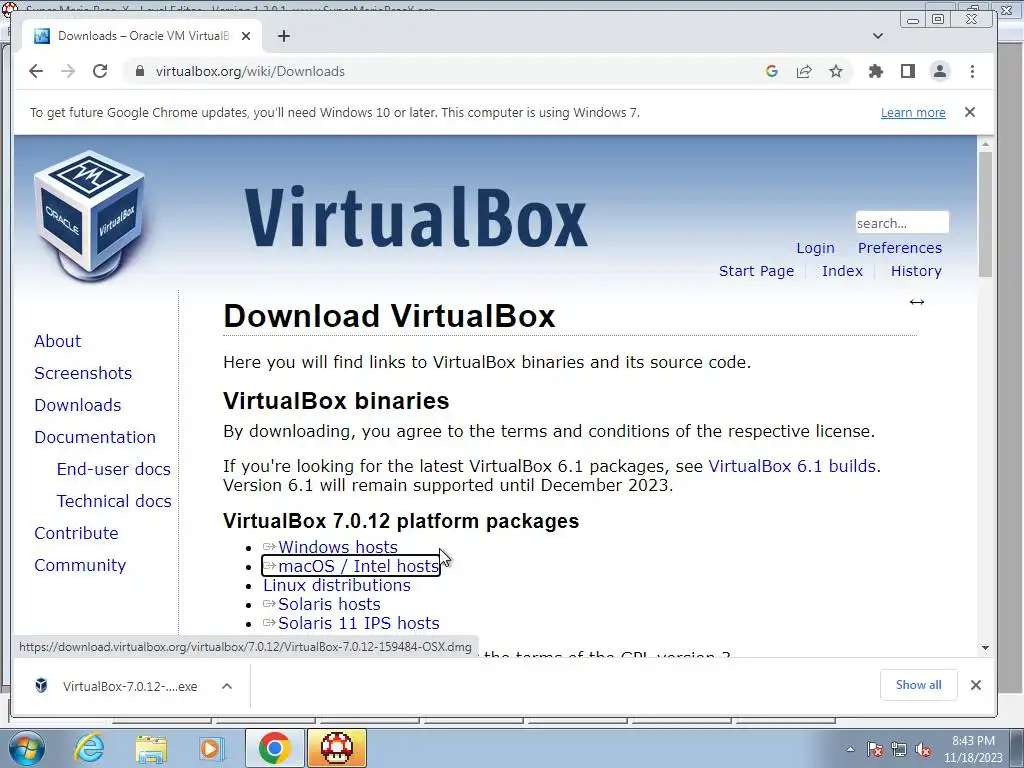This screenshot has width=1024, height=768.
Task: Click the VirtualBox cube logo
Action: pos(90,216)
